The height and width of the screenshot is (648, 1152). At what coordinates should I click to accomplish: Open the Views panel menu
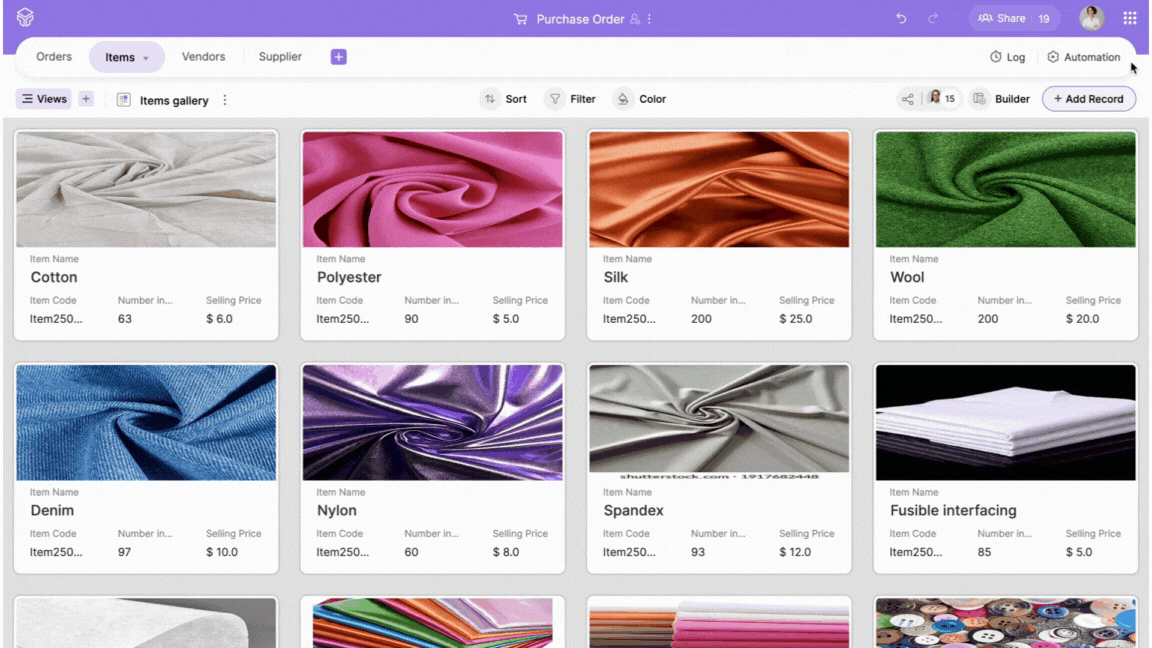[44, 98]
